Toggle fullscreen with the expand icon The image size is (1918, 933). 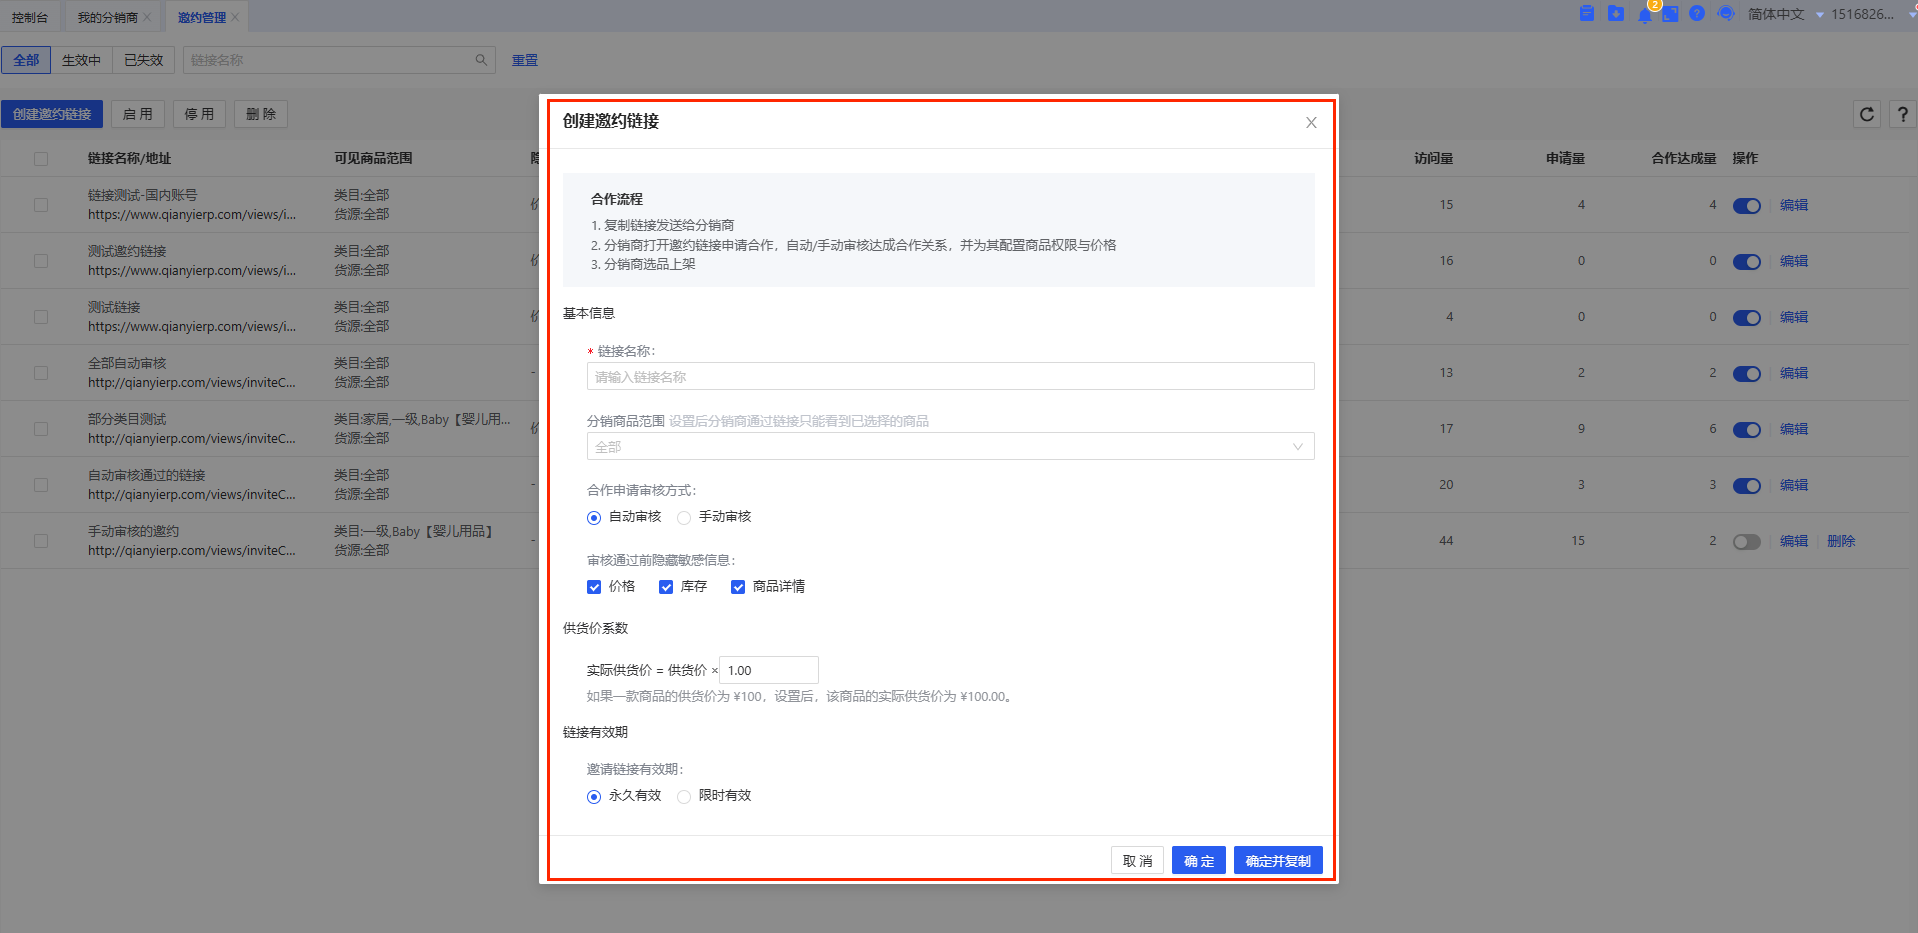(1670, 14)
